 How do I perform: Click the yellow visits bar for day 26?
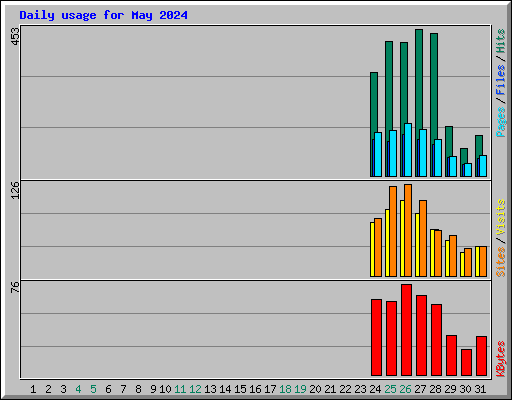(402, 238)
